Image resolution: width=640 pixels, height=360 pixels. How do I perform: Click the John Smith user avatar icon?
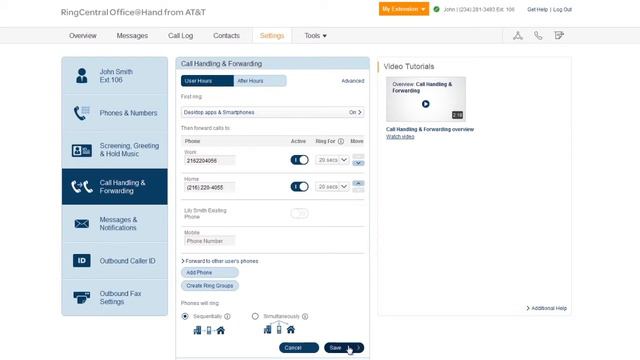(82, 76)
